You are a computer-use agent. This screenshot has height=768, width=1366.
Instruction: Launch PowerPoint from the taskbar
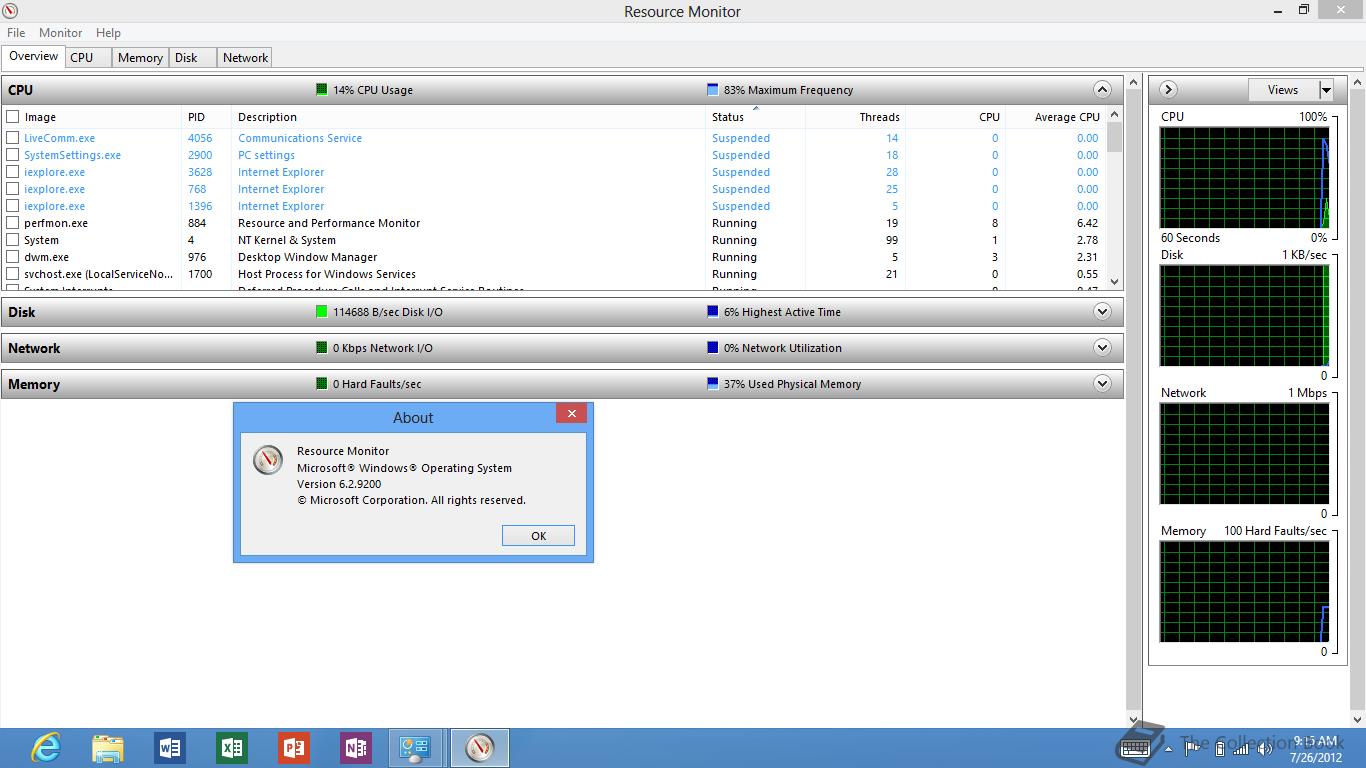click(293, 748)
